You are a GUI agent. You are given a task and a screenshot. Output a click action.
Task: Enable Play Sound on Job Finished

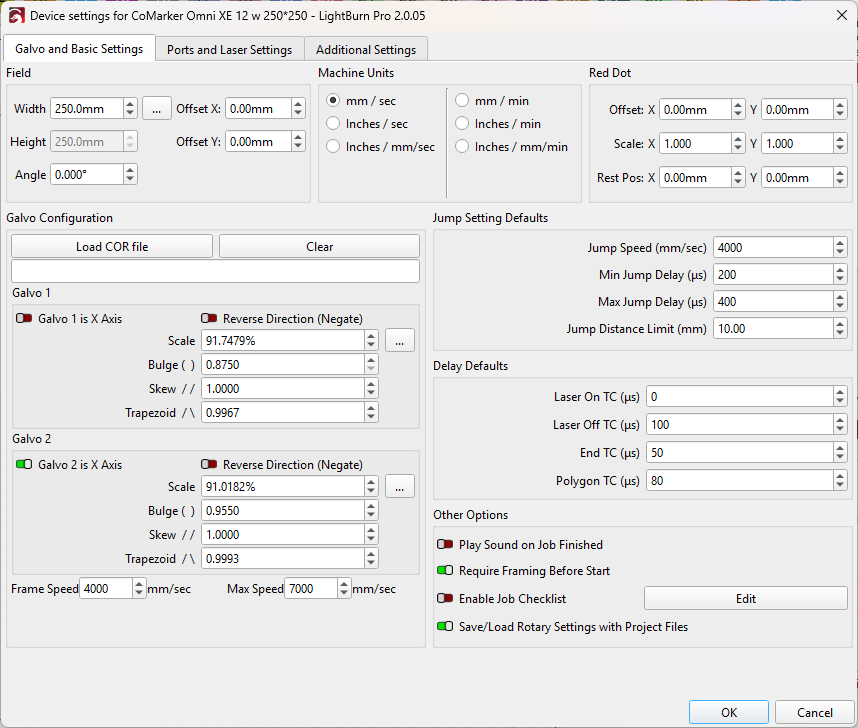[445, 545]
